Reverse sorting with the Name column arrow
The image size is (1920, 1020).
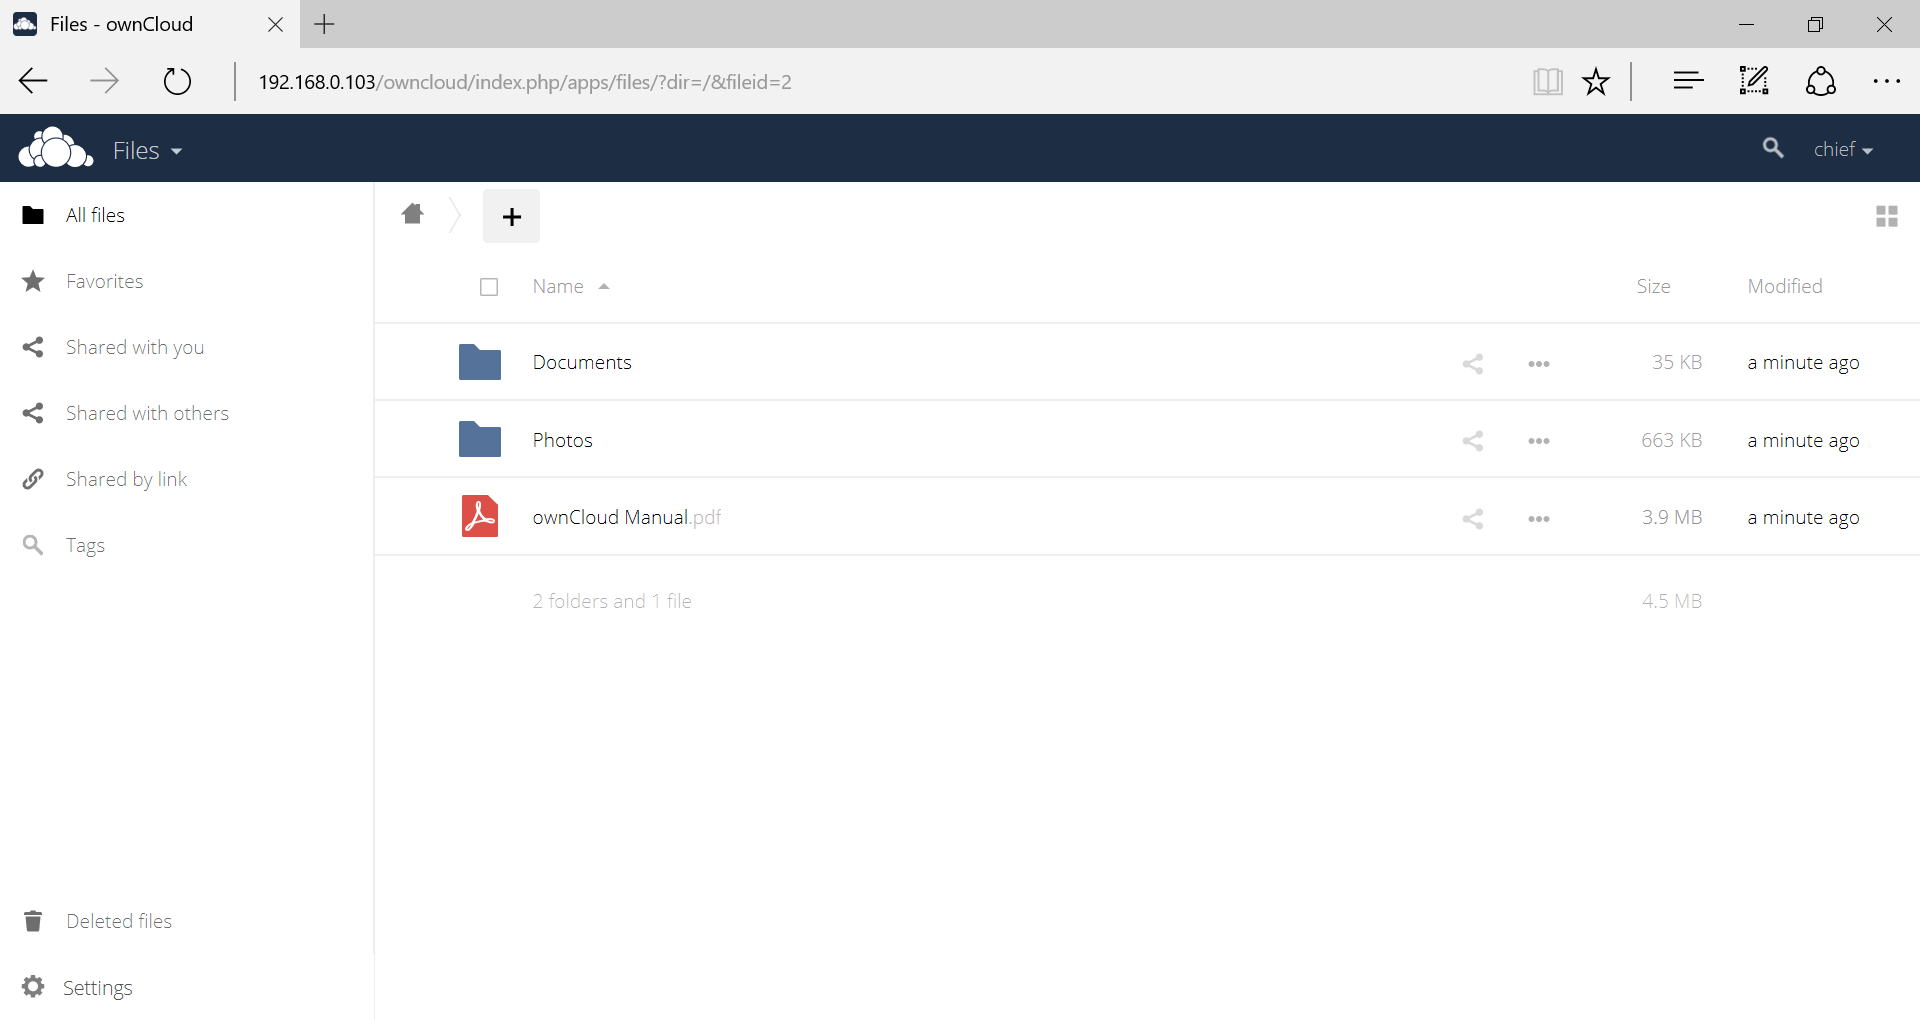[604, 286]
